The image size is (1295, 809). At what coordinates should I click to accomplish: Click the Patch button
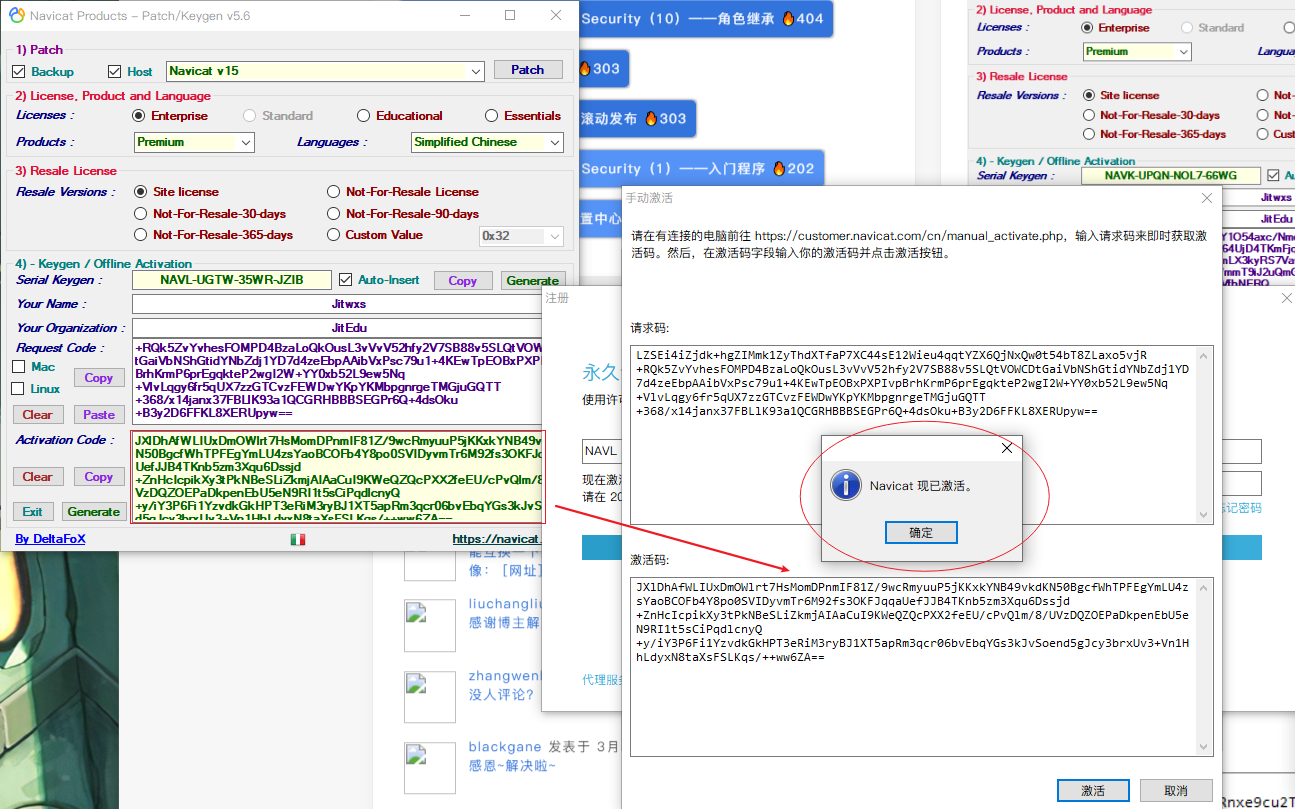[527, 70]
